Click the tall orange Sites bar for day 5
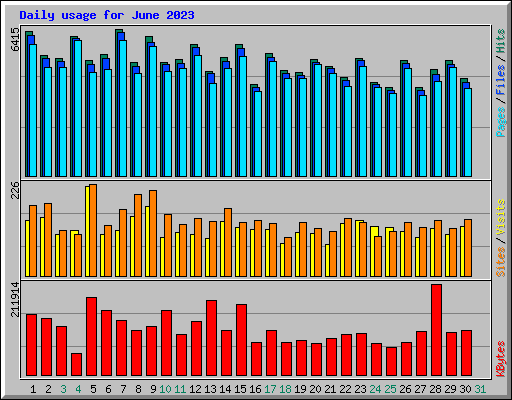The height and width of the screenshot is (400, 512). pos(93,230)
